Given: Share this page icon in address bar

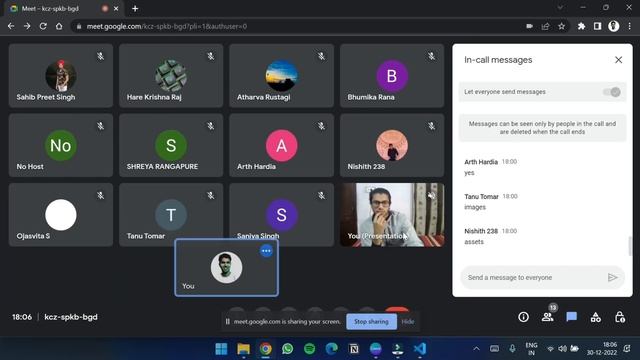Looking at the screenshot, I should point(545,26).
